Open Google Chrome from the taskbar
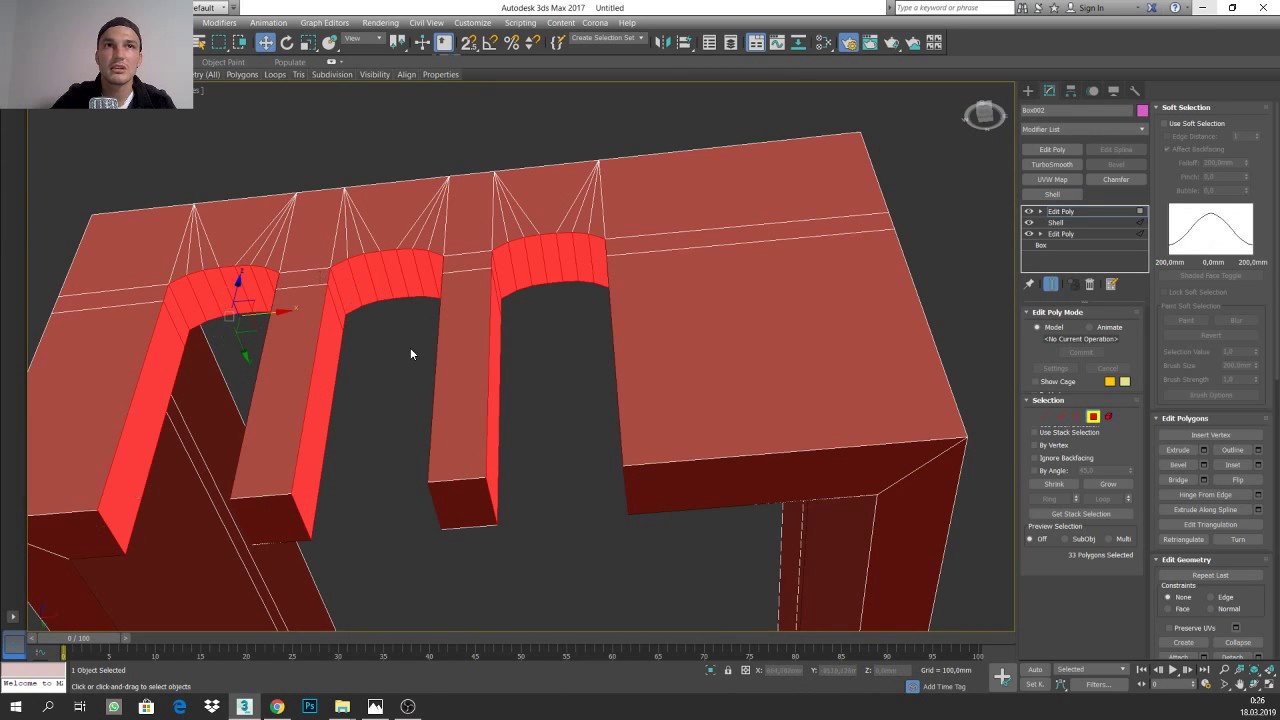The height and width of the screenshot is (720, 1280). pos(277,707)
